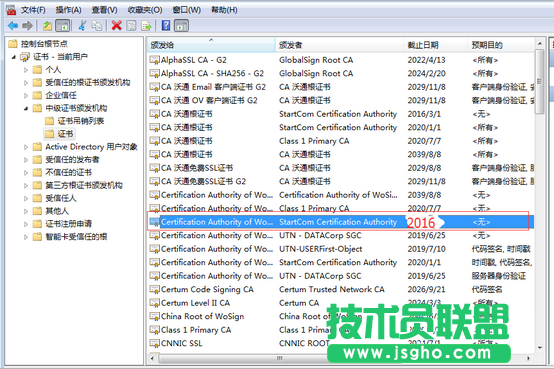554x369 pixels.
Task: Click the 2019/7/10 expiry date cell
Action: point(426,249)
